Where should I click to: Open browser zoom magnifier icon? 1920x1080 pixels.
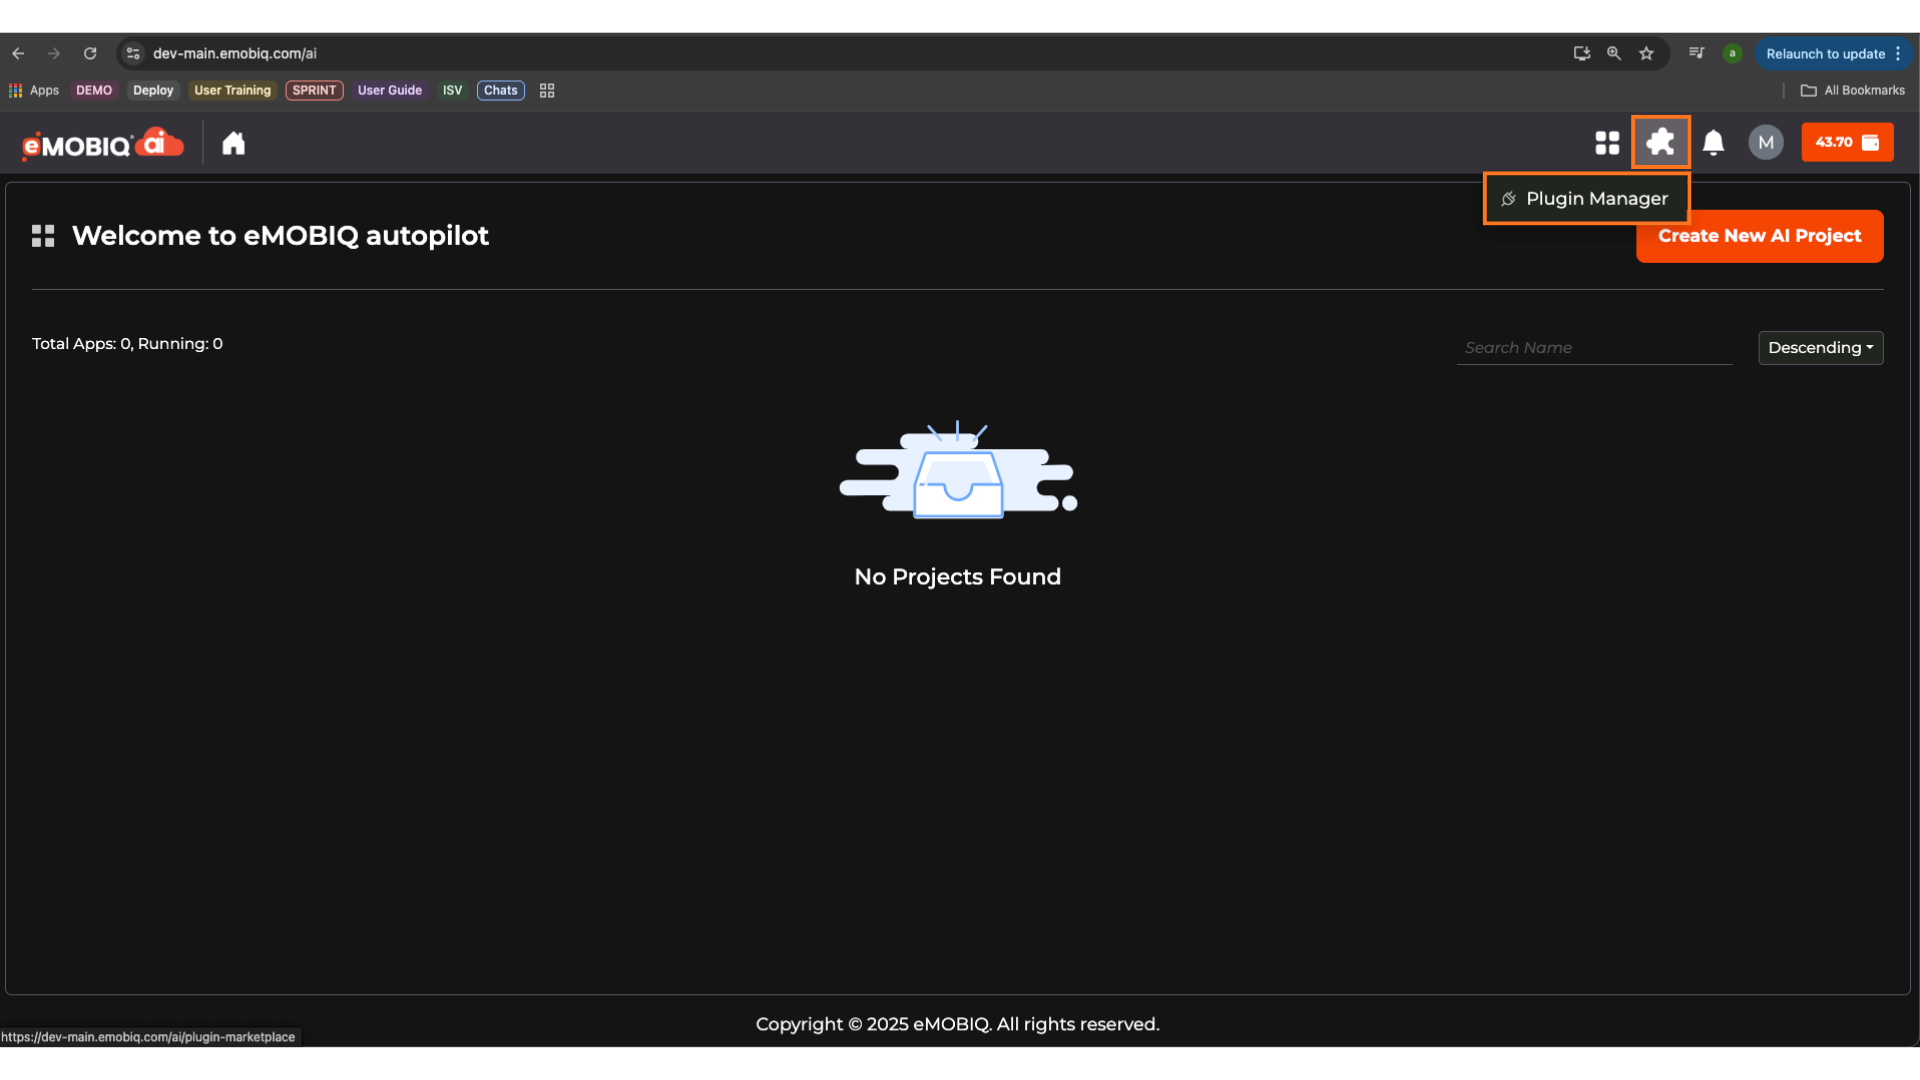tap(1613, 54)
